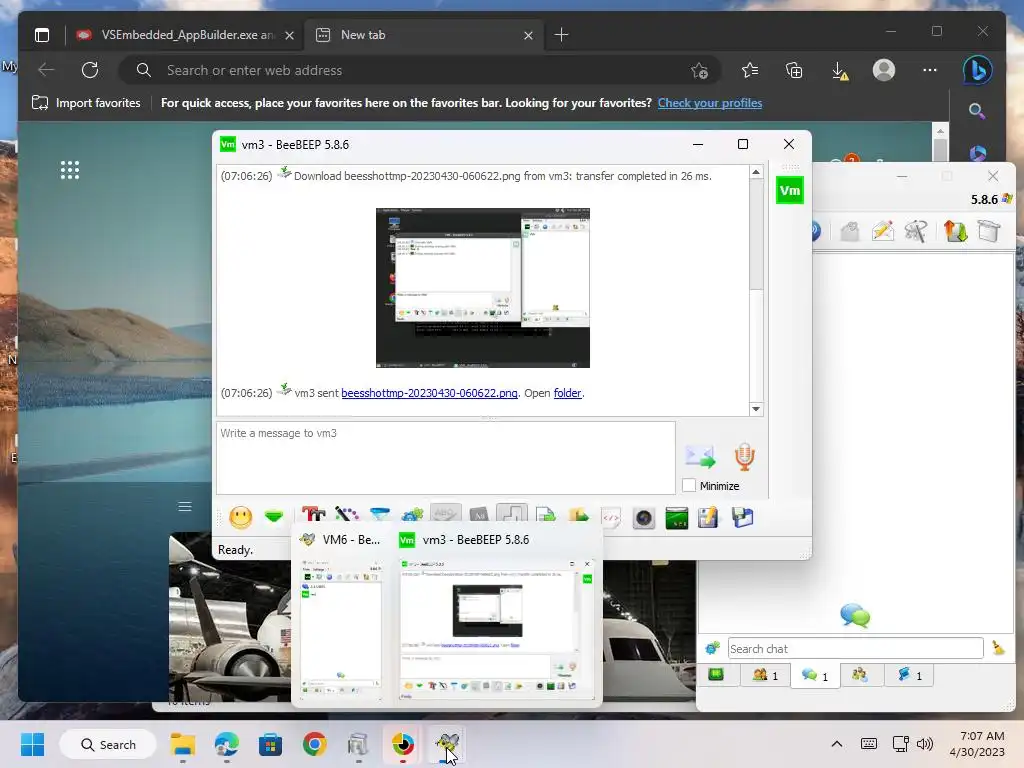
Task: Click the magnifier wand icon in VM6 toolbar
Action: point(916,231)
